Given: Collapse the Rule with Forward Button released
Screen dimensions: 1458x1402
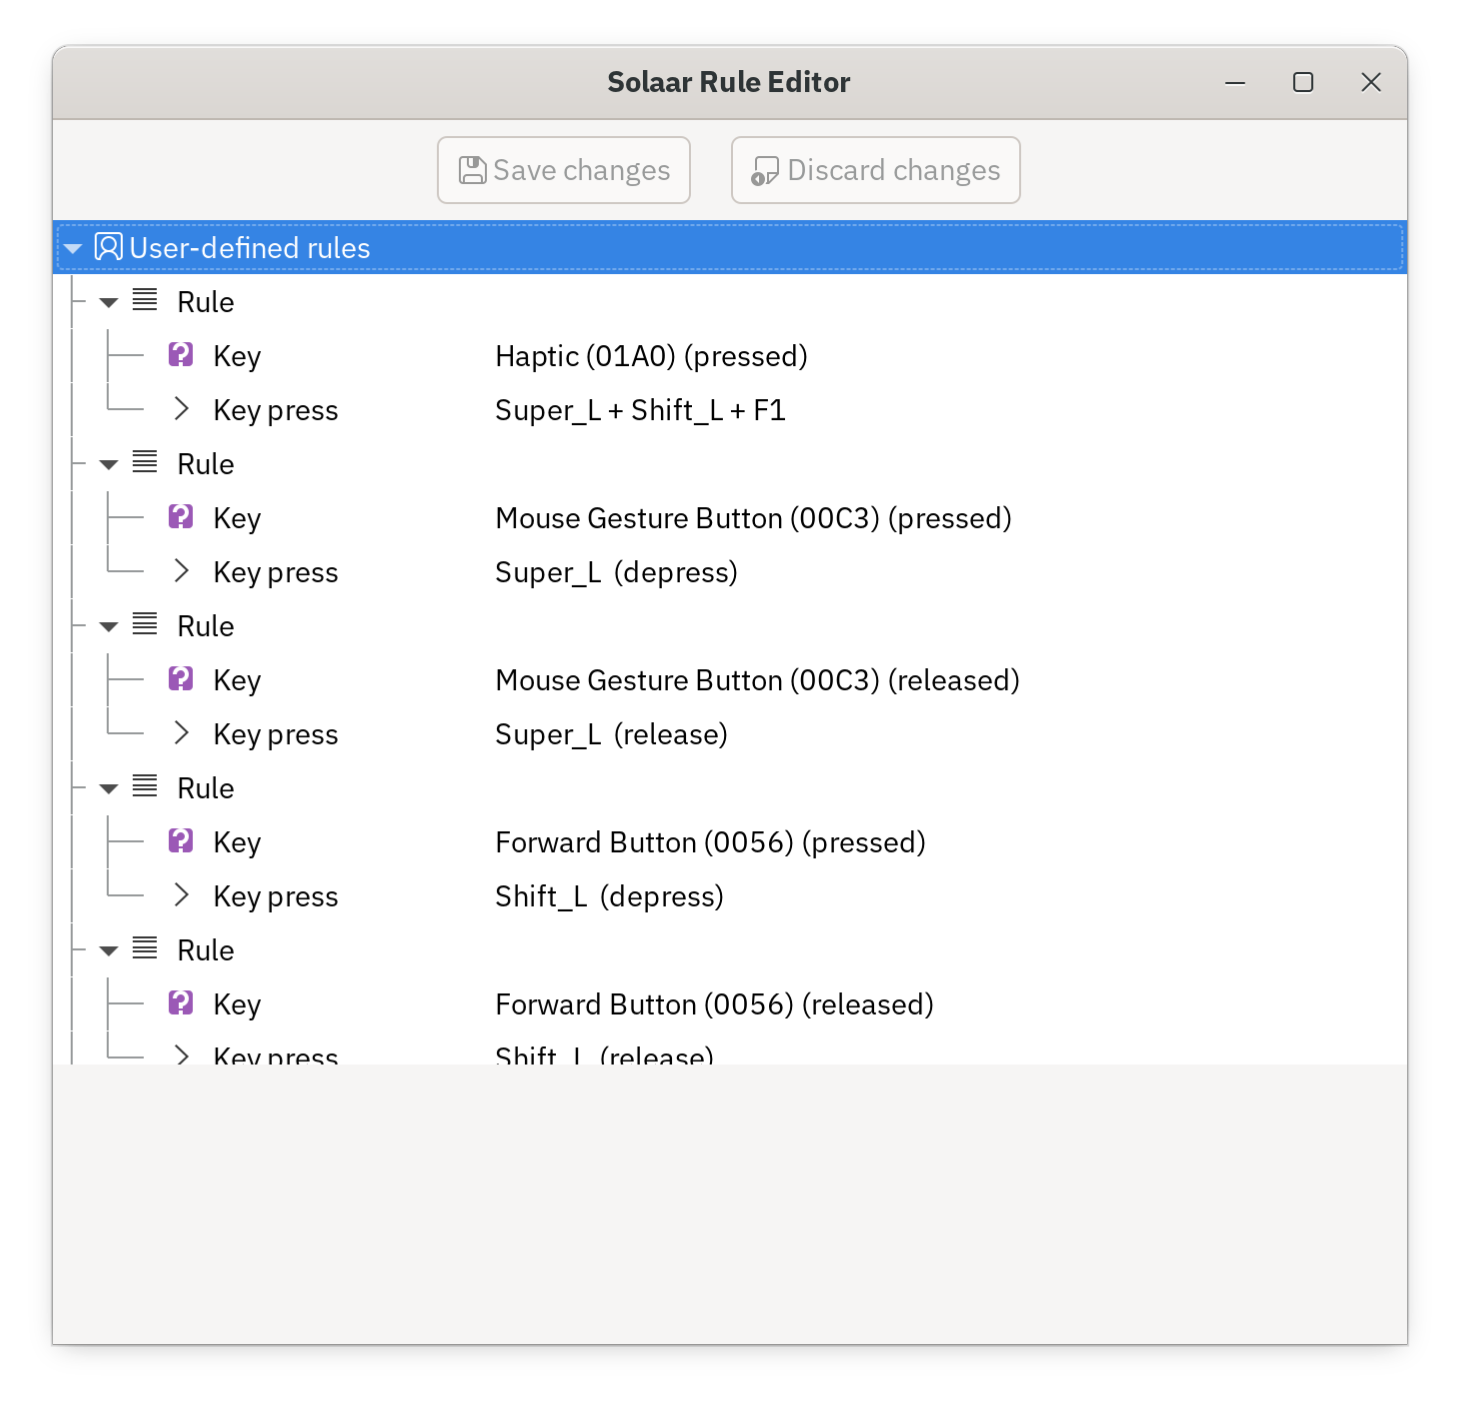Looking at the screenshot, I should pos(109,950).
